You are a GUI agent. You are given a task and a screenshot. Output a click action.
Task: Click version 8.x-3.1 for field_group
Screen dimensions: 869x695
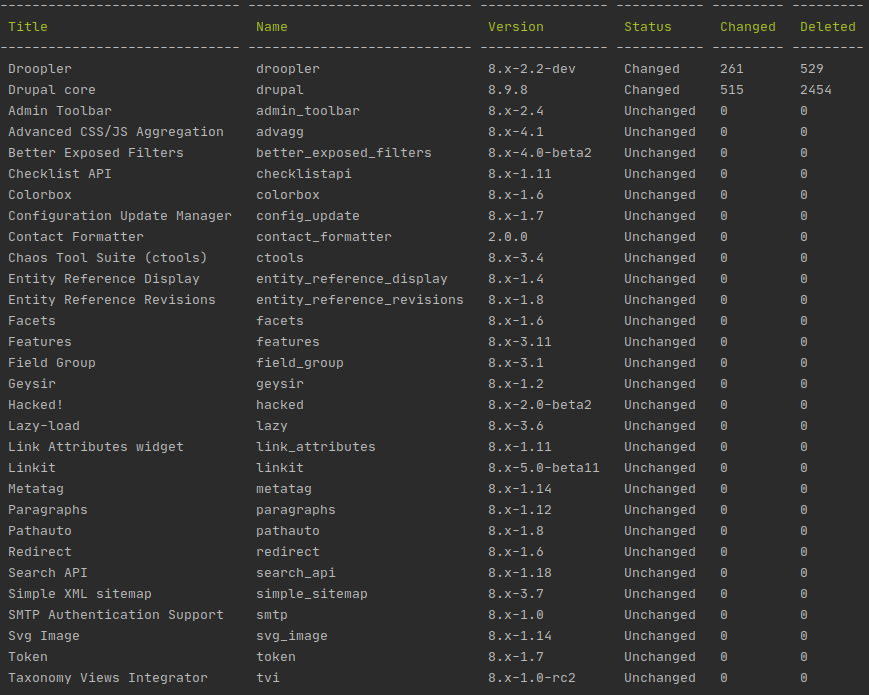pos(515,364)
